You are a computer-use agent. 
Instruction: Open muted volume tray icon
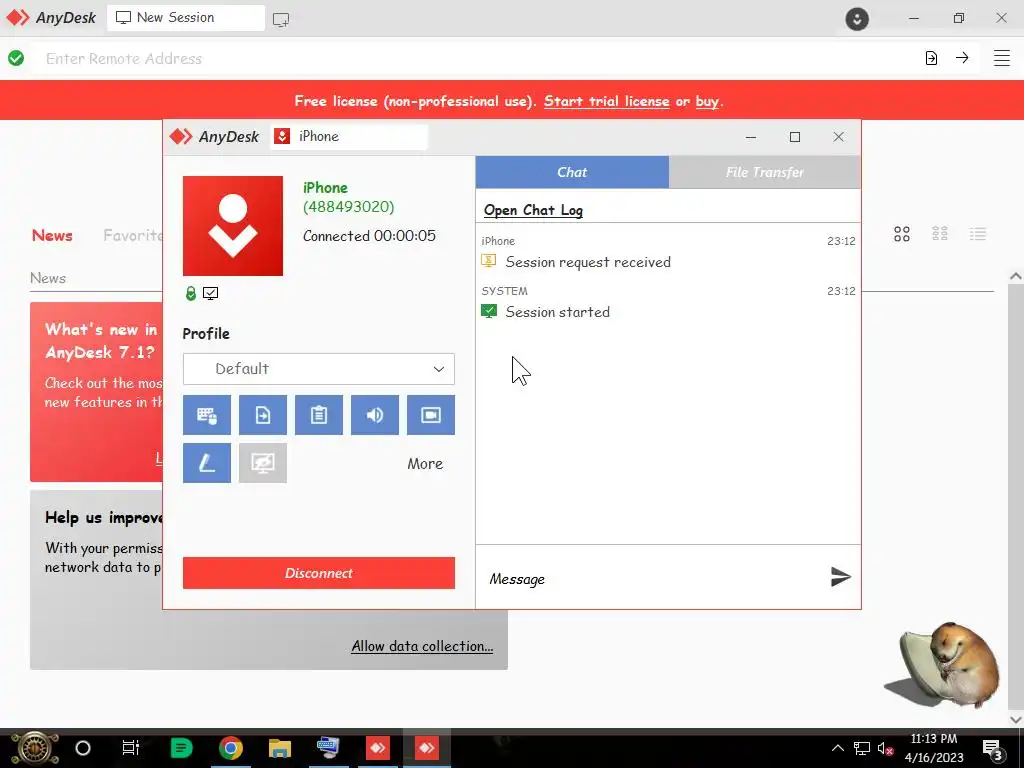pyautogui.click(x=886, y=748)
